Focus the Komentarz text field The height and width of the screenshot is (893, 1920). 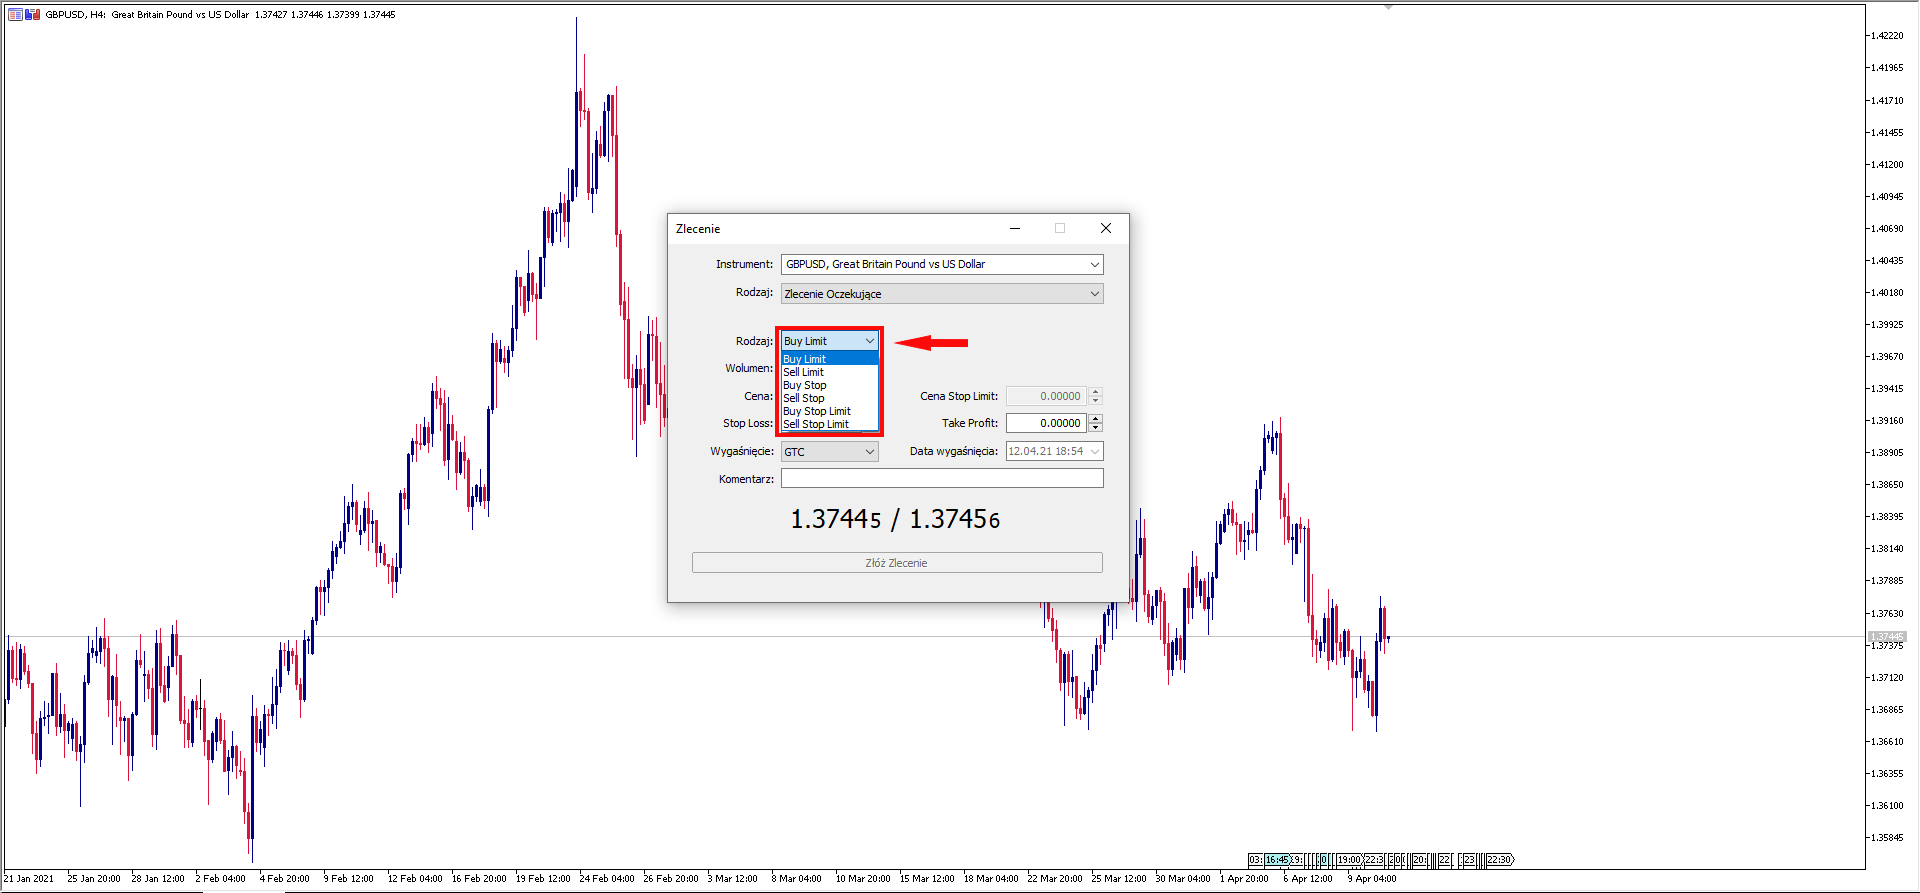(x=942, y=479)
